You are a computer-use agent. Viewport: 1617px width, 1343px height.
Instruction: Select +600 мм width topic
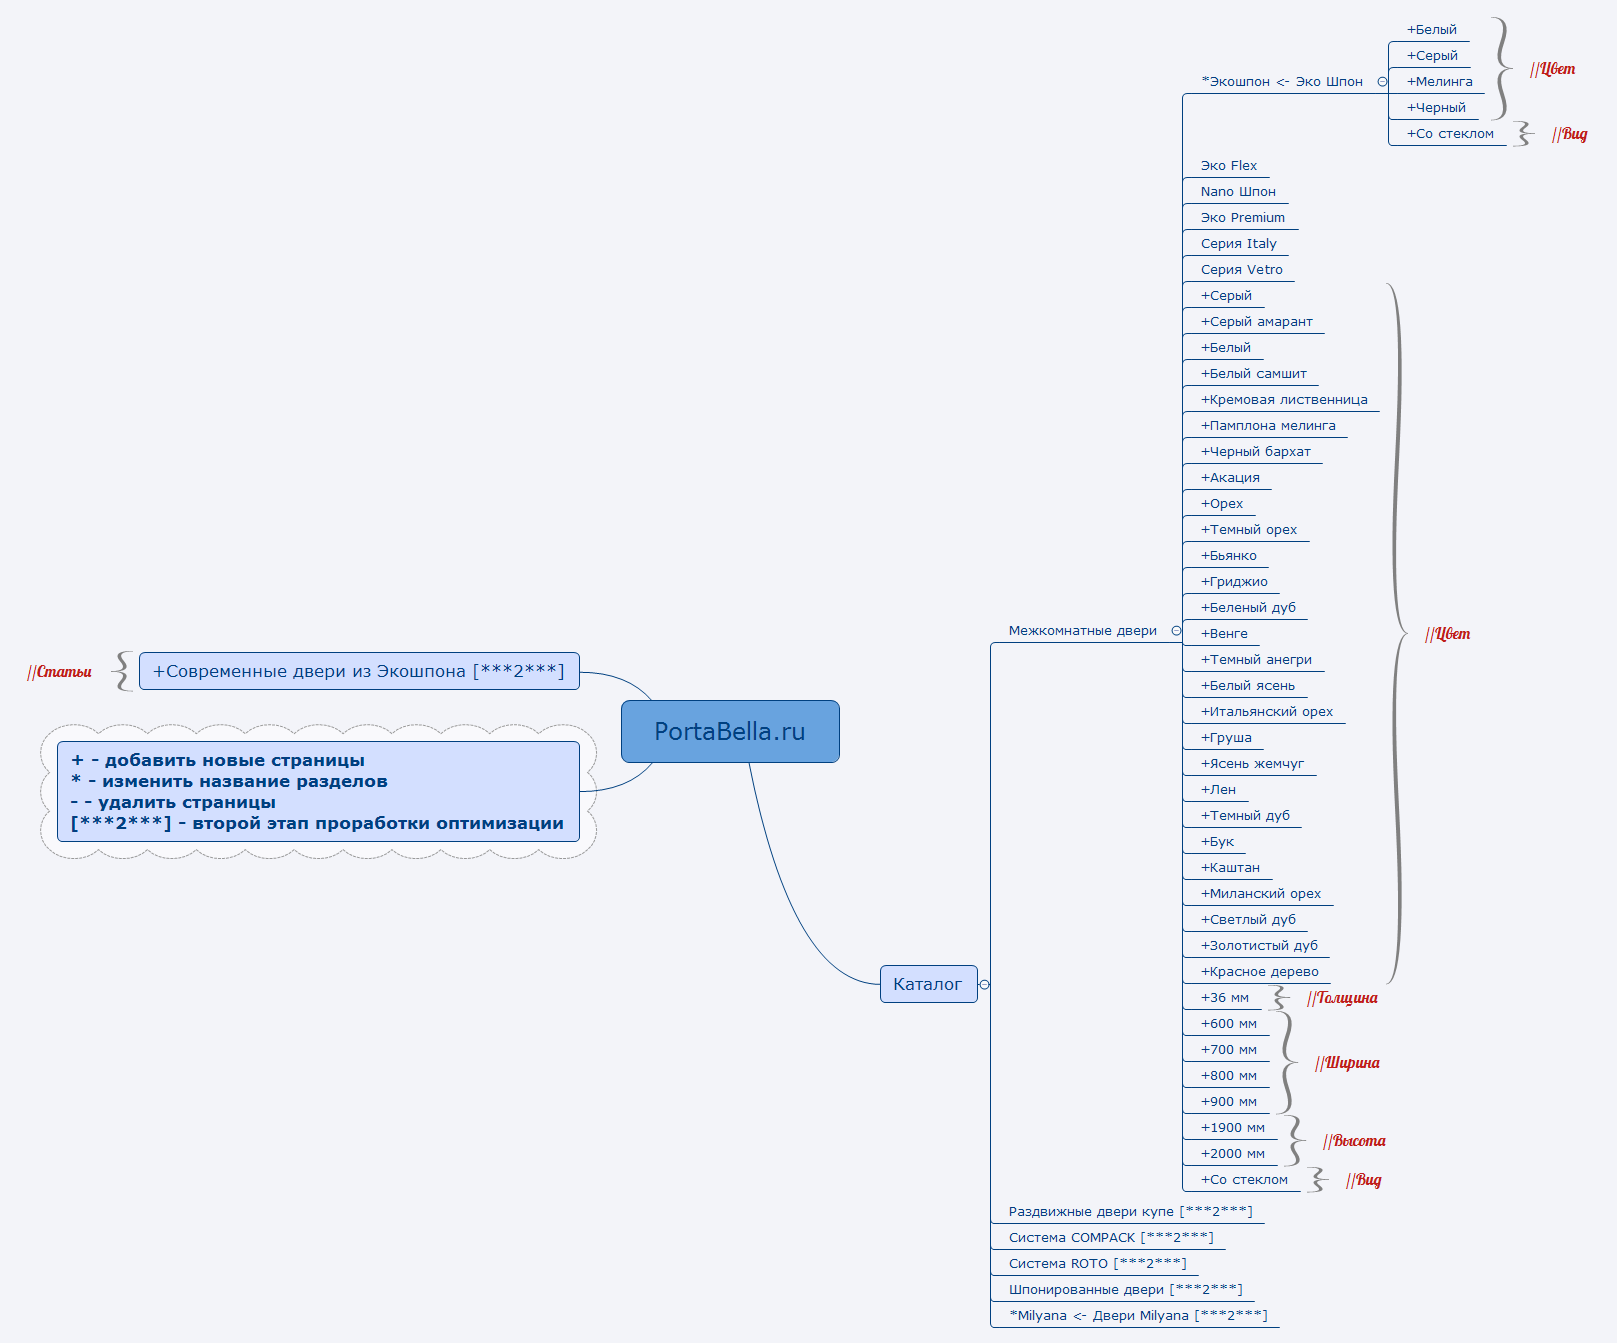click(x=1229, y=1024)
